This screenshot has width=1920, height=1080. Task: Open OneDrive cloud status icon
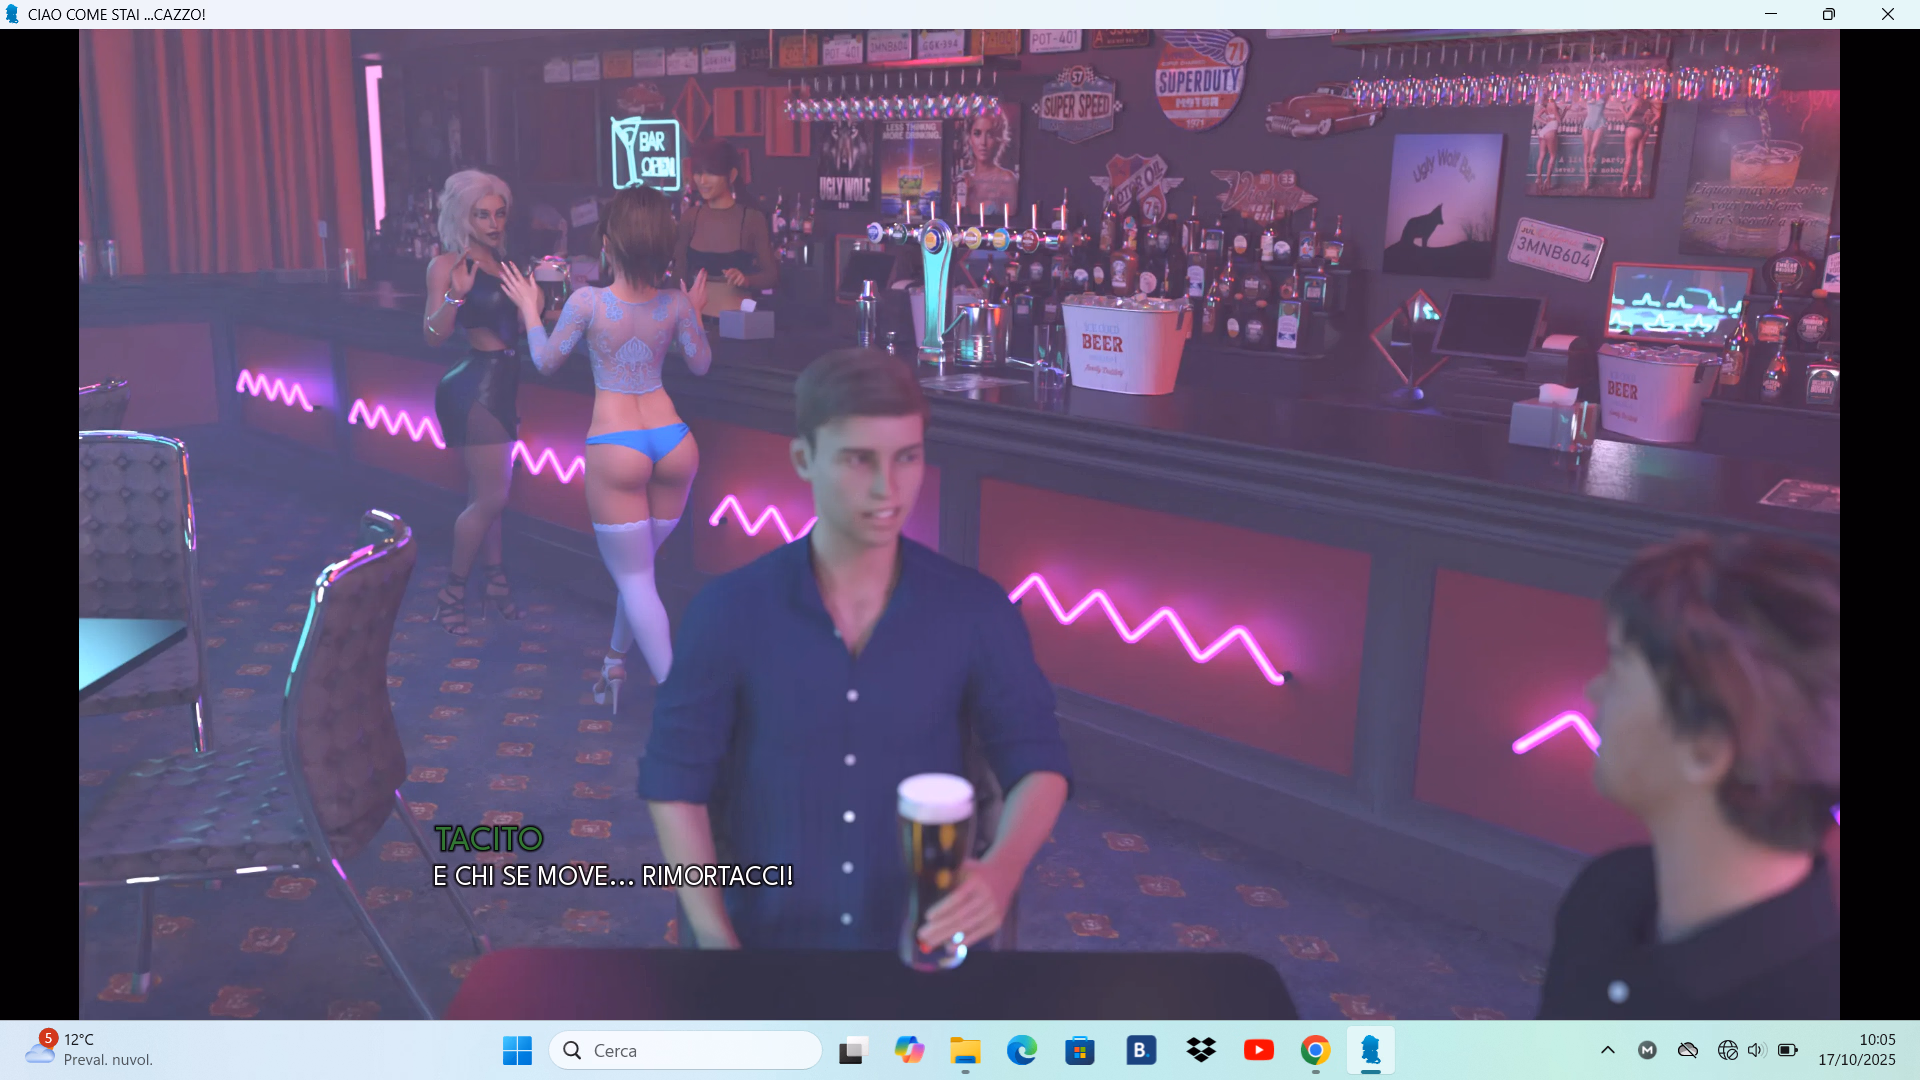click(1688, 1050)
